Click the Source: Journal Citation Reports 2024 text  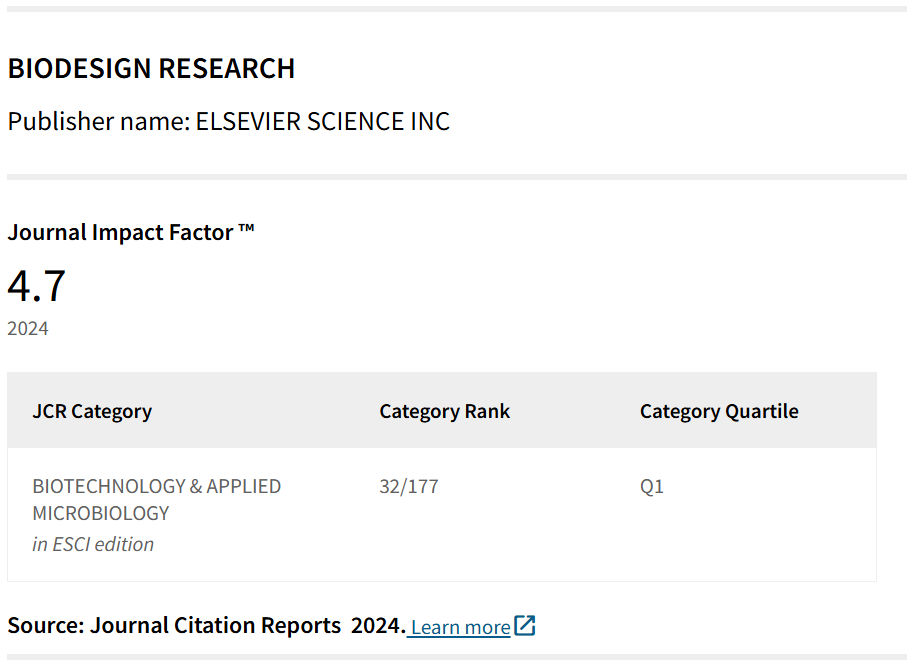tap(206, 626)
